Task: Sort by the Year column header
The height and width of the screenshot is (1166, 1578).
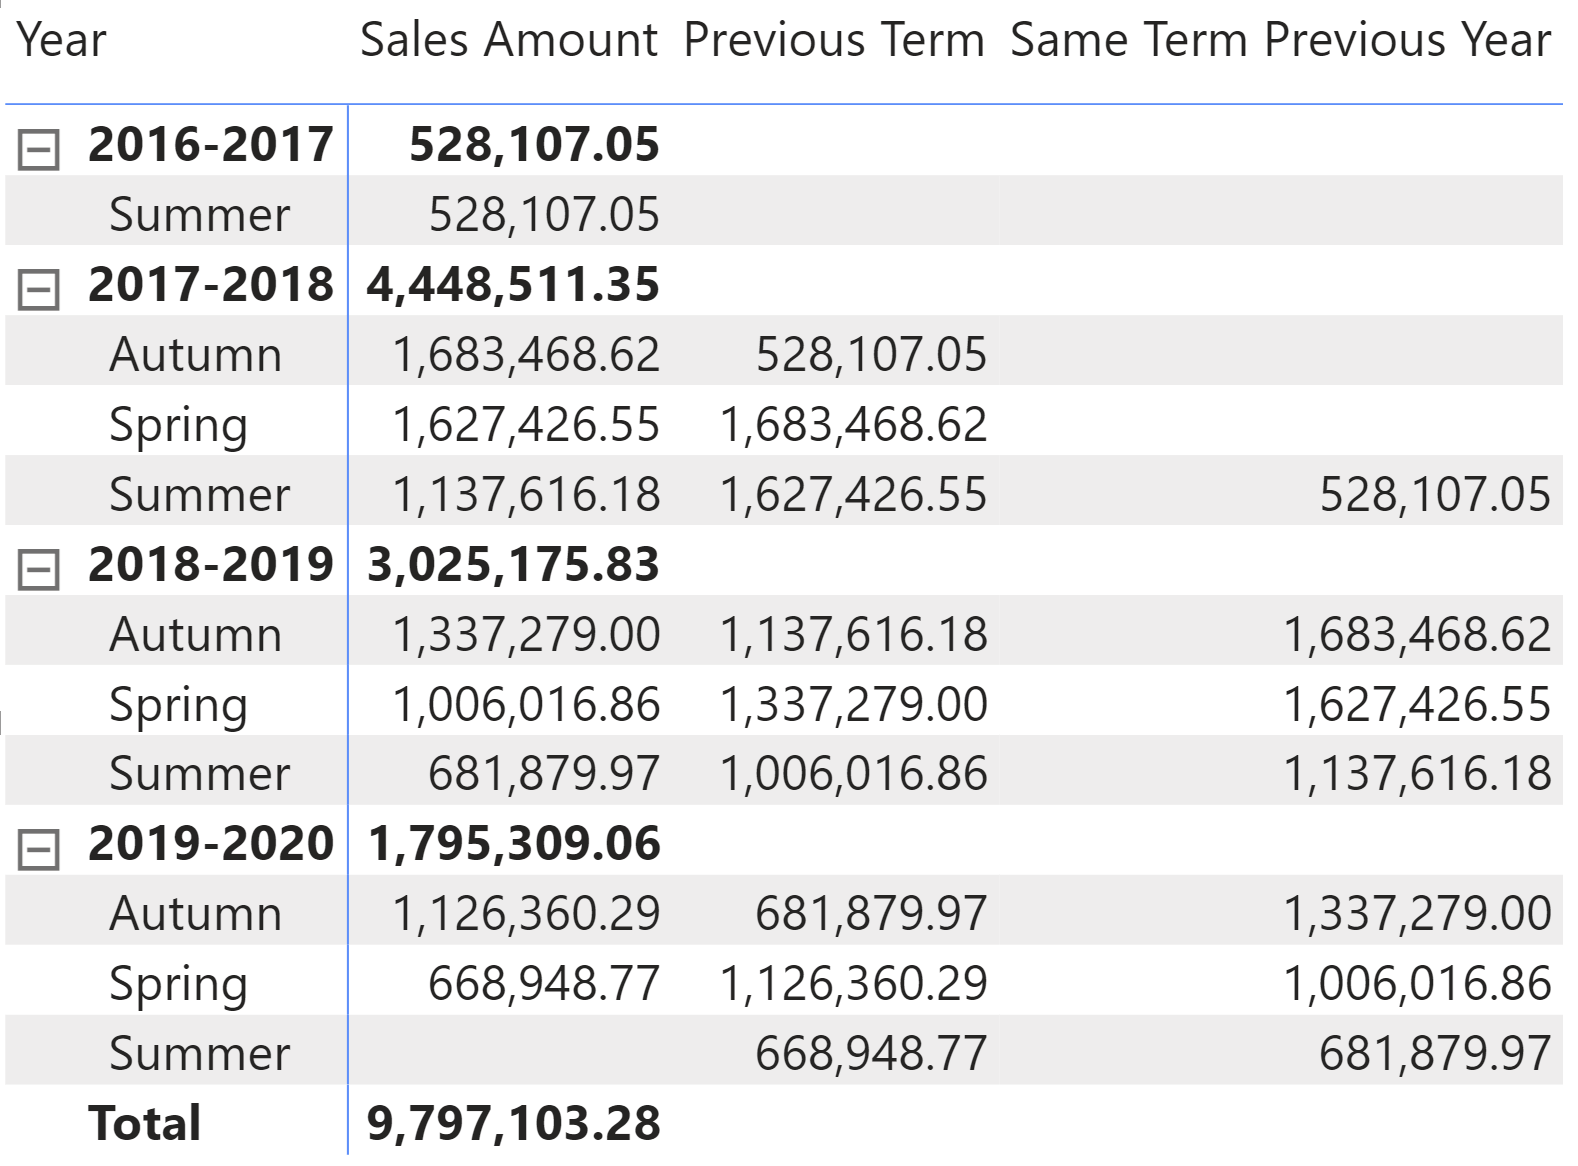Action: click(61, 41)
